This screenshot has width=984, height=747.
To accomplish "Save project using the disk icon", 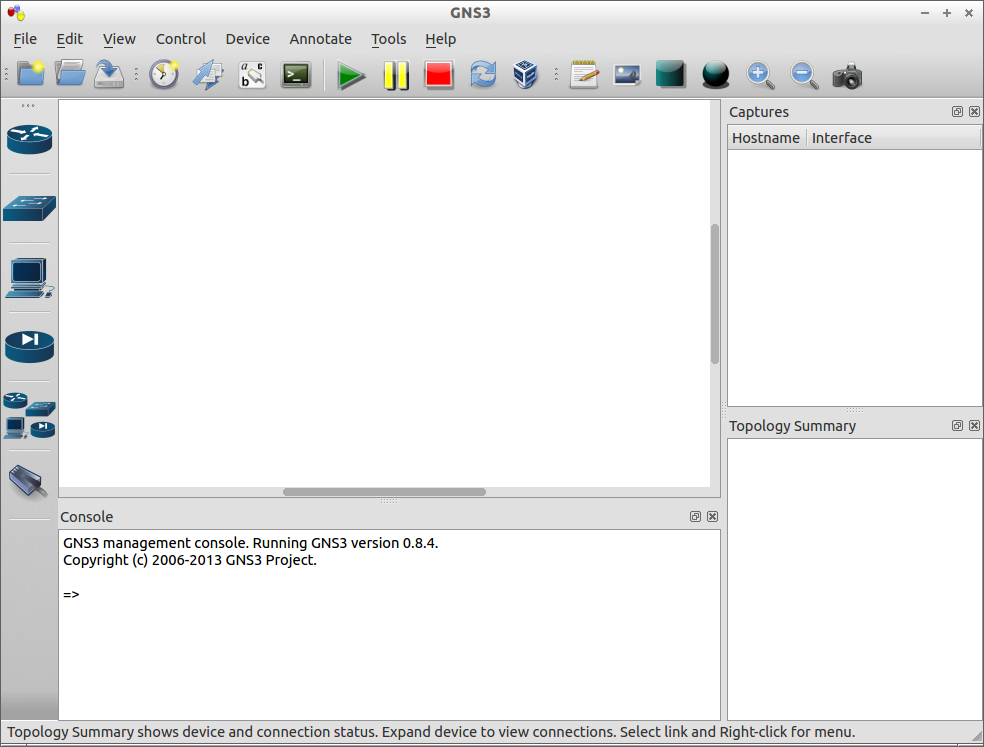I will coord(109,75).
